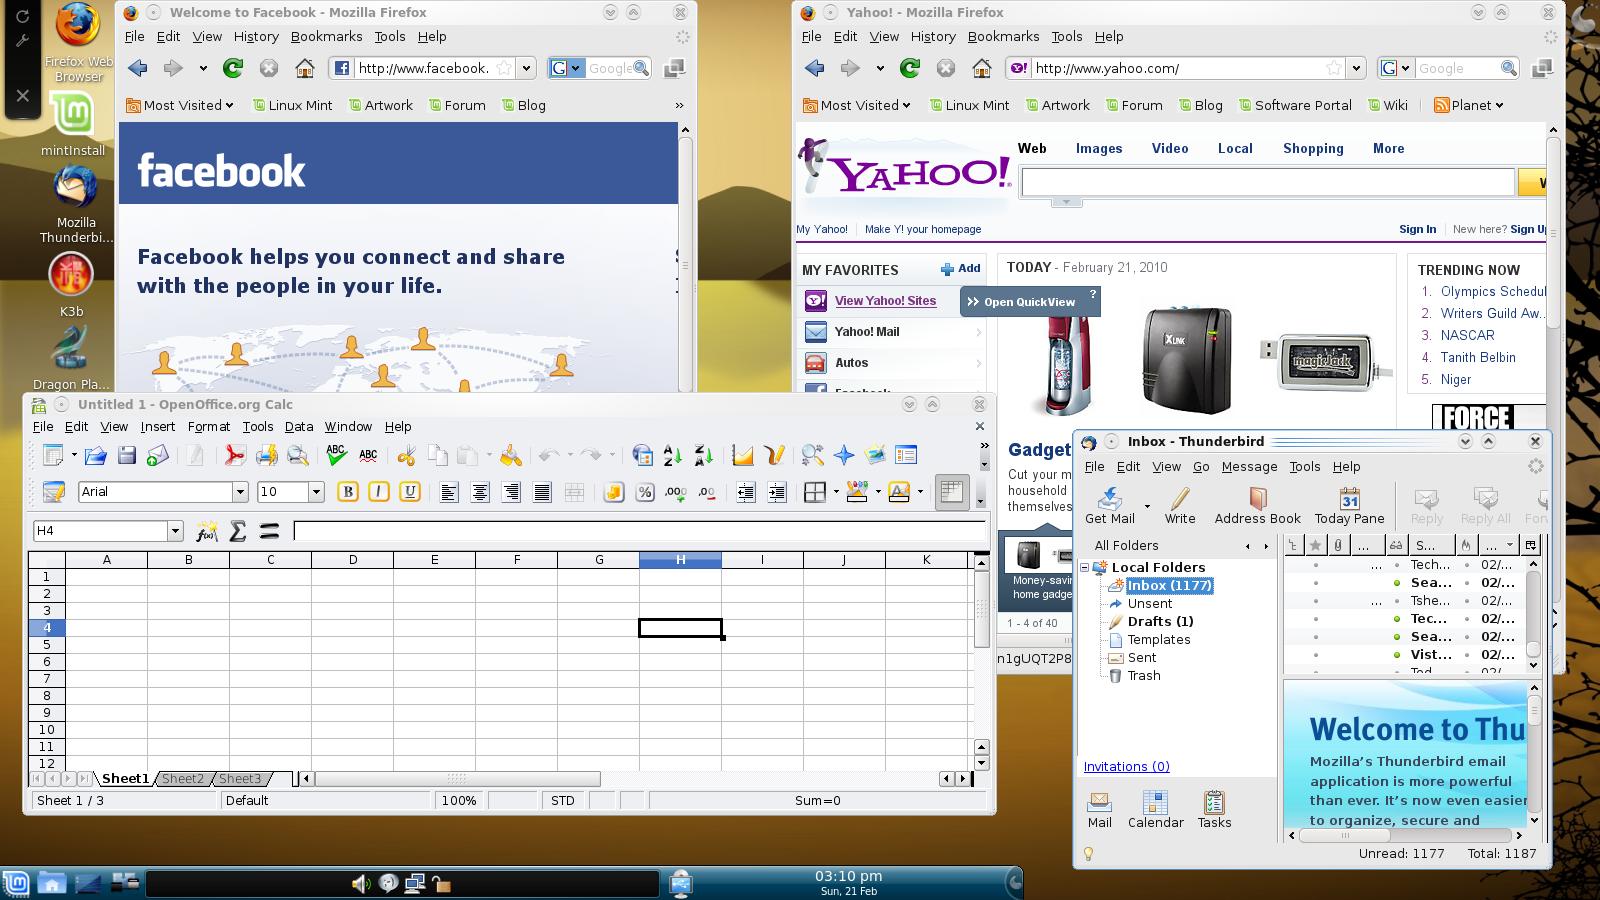The image size is (1600, 900).
Task: Open the Format menu in Calc
Action: [208, 426]
